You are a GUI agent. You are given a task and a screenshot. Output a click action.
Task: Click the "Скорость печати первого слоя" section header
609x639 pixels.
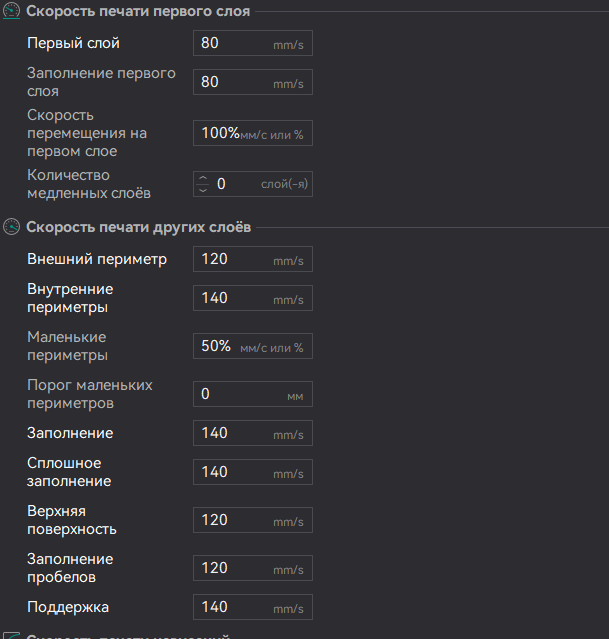tap(138, 12)
